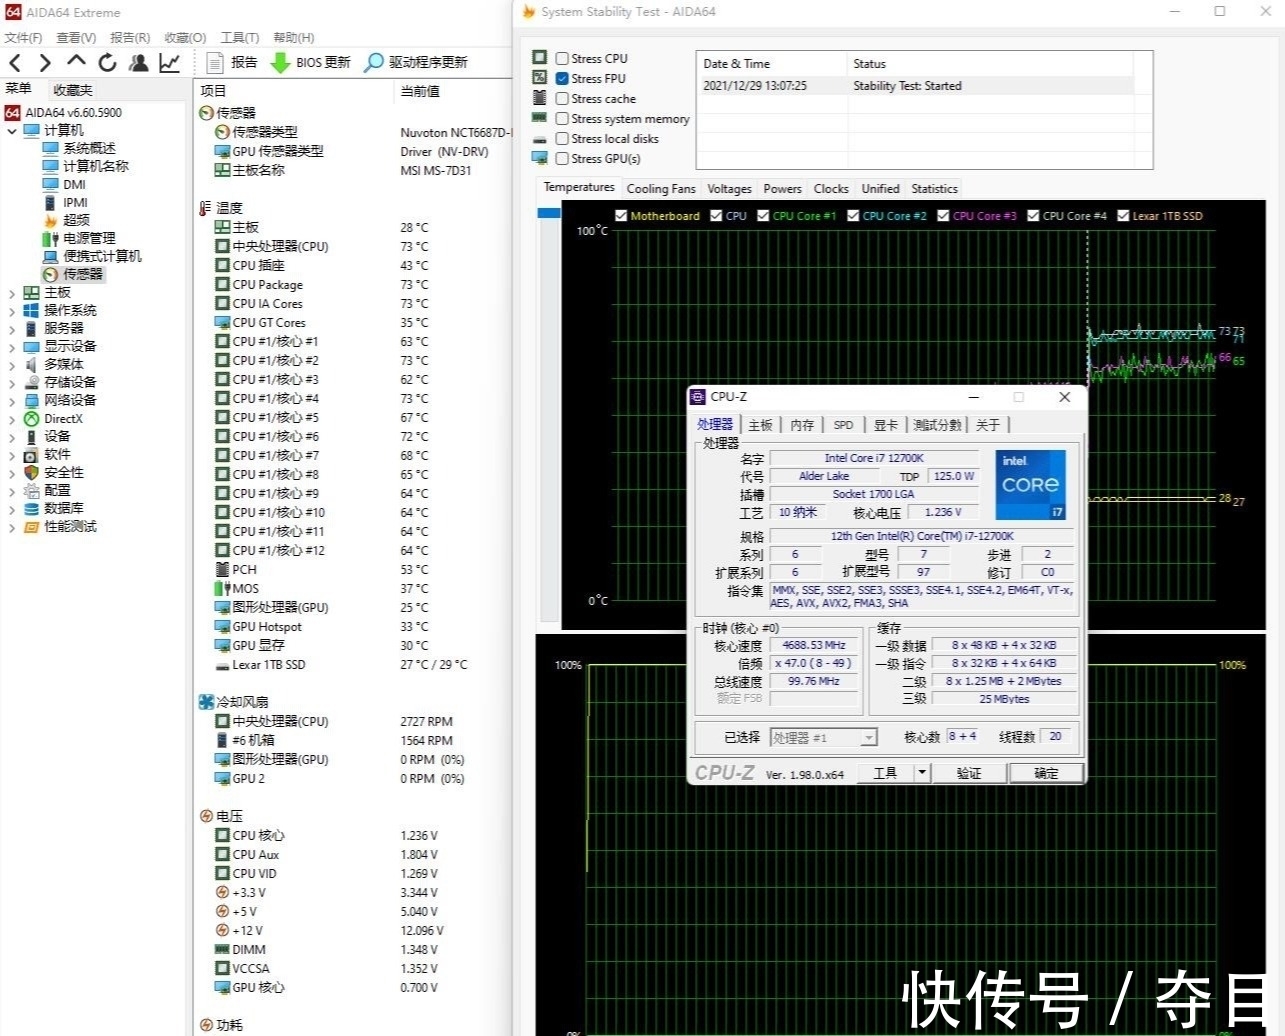Image resolution: width=1285 pixels, height=1036 pixels.
Task: Expand the 操作系统 tree node
Action: (12, 311)
